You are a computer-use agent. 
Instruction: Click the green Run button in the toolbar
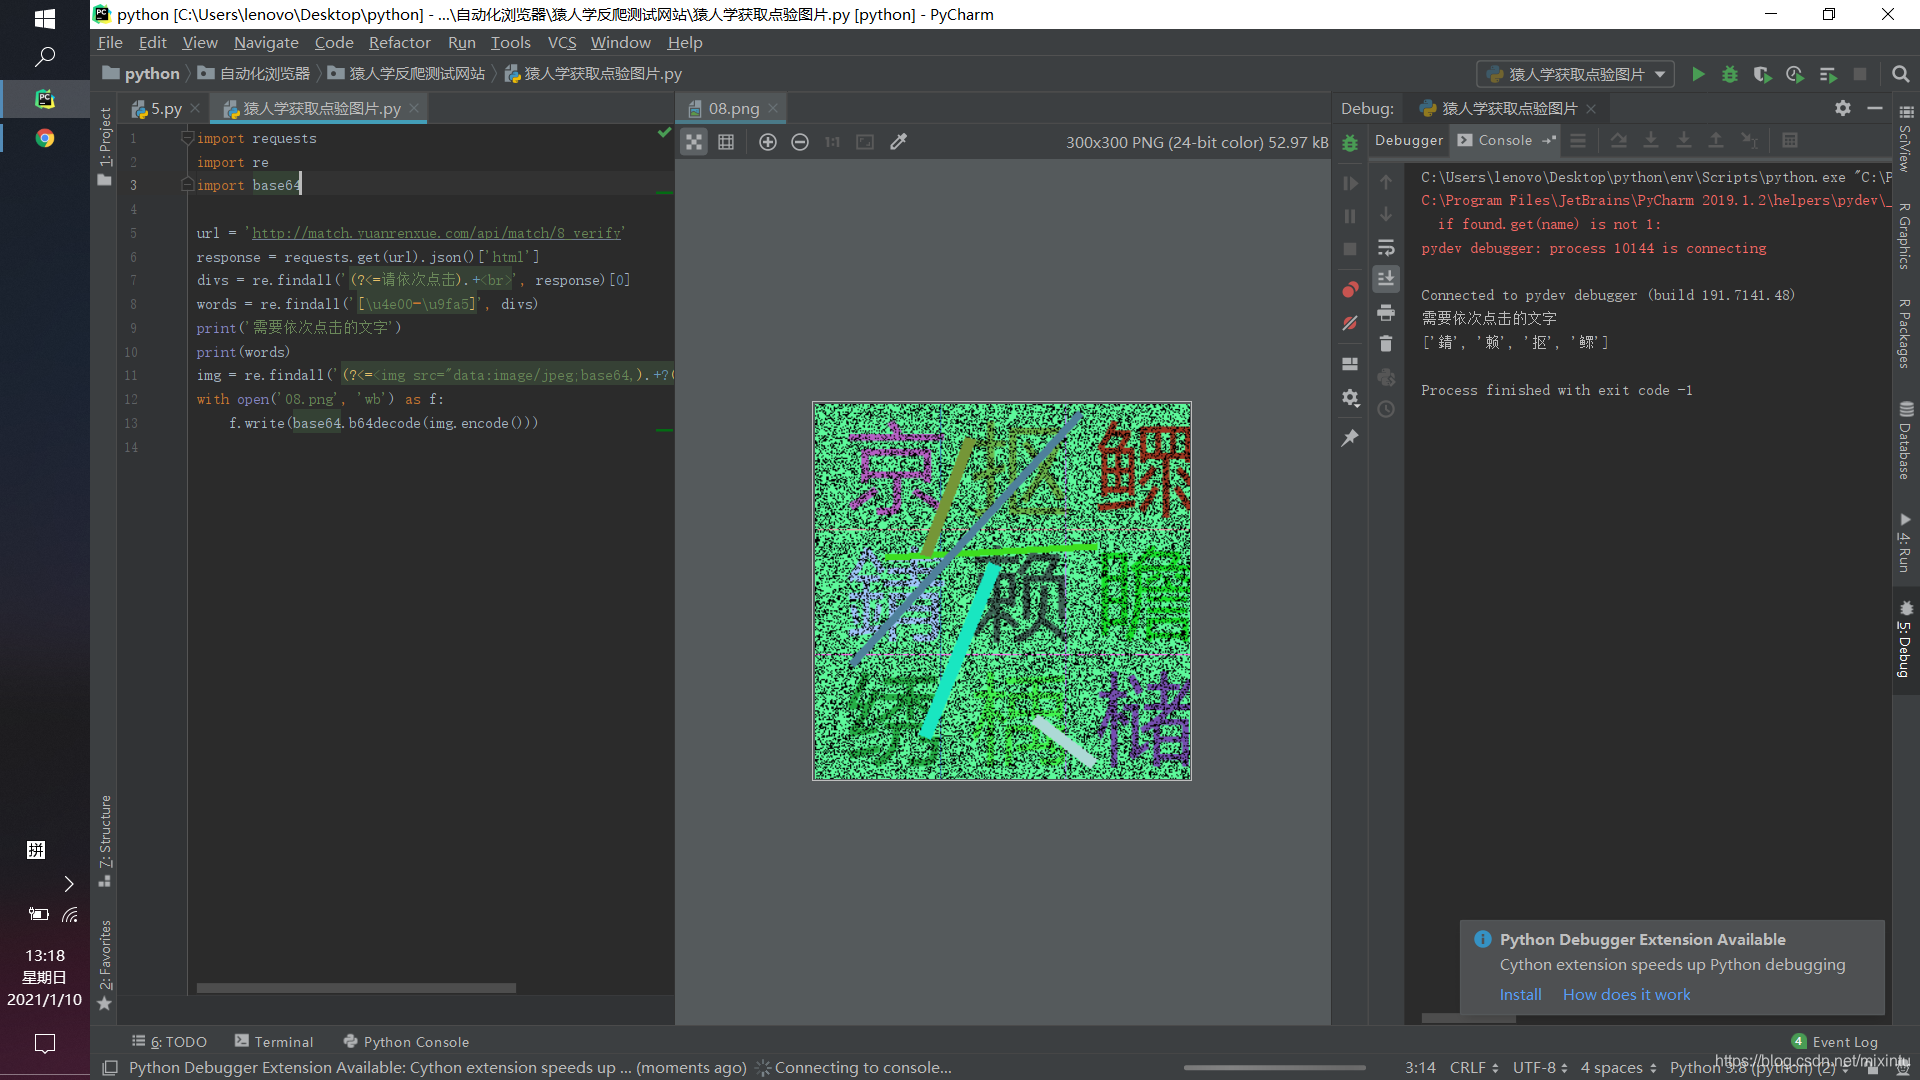click(x=1698, y=74)
